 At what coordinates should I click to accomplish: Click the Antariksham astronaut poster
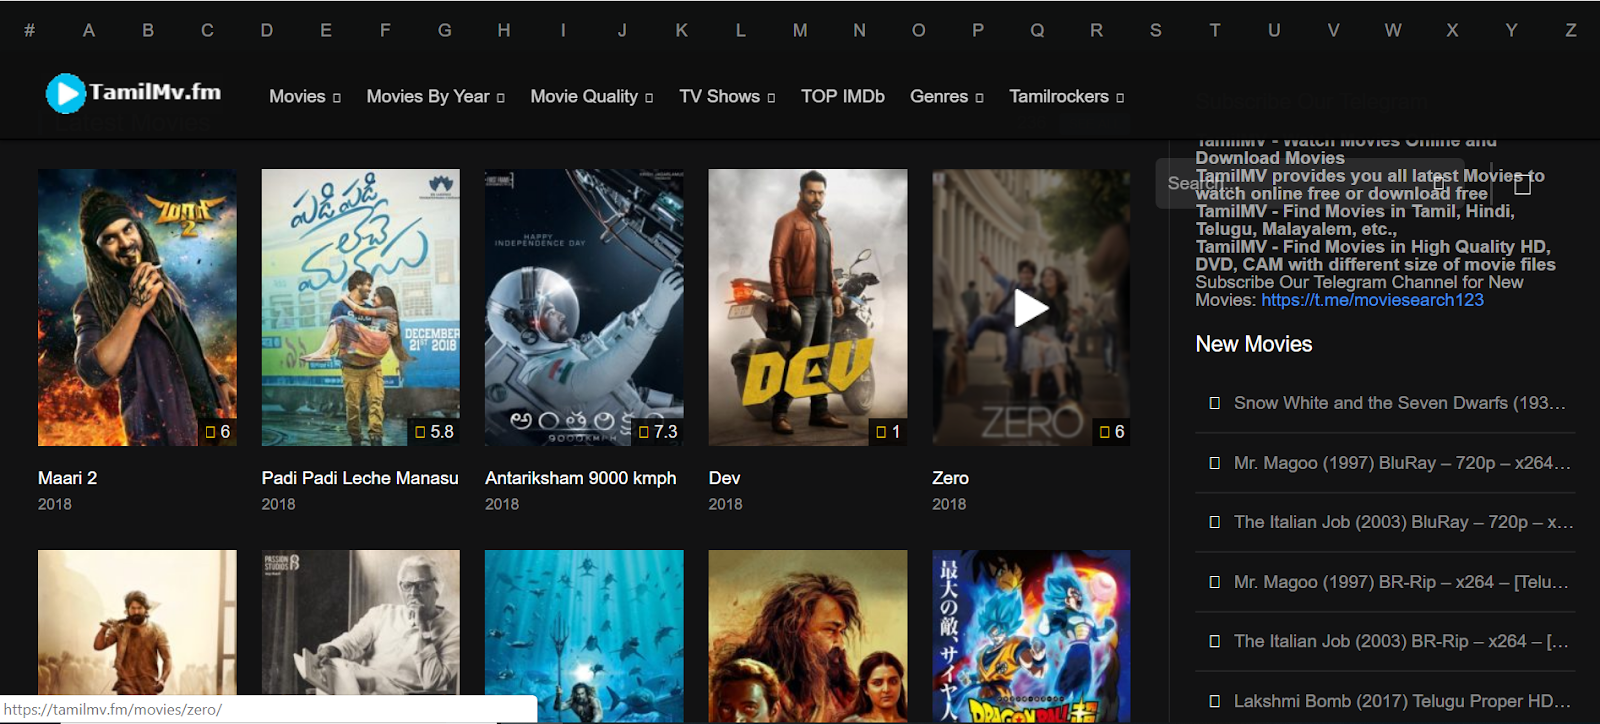pos(584,307)
